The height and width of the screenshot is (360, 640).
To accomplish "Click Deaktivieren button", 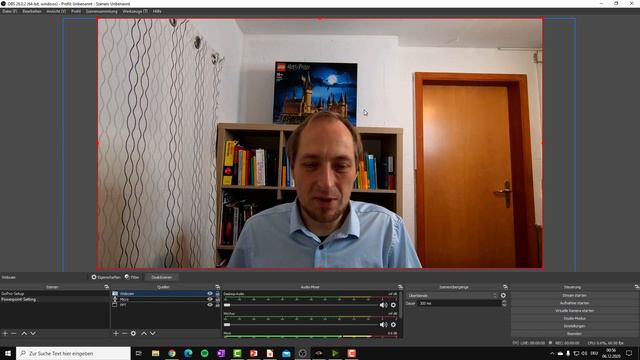I will 162,277.
